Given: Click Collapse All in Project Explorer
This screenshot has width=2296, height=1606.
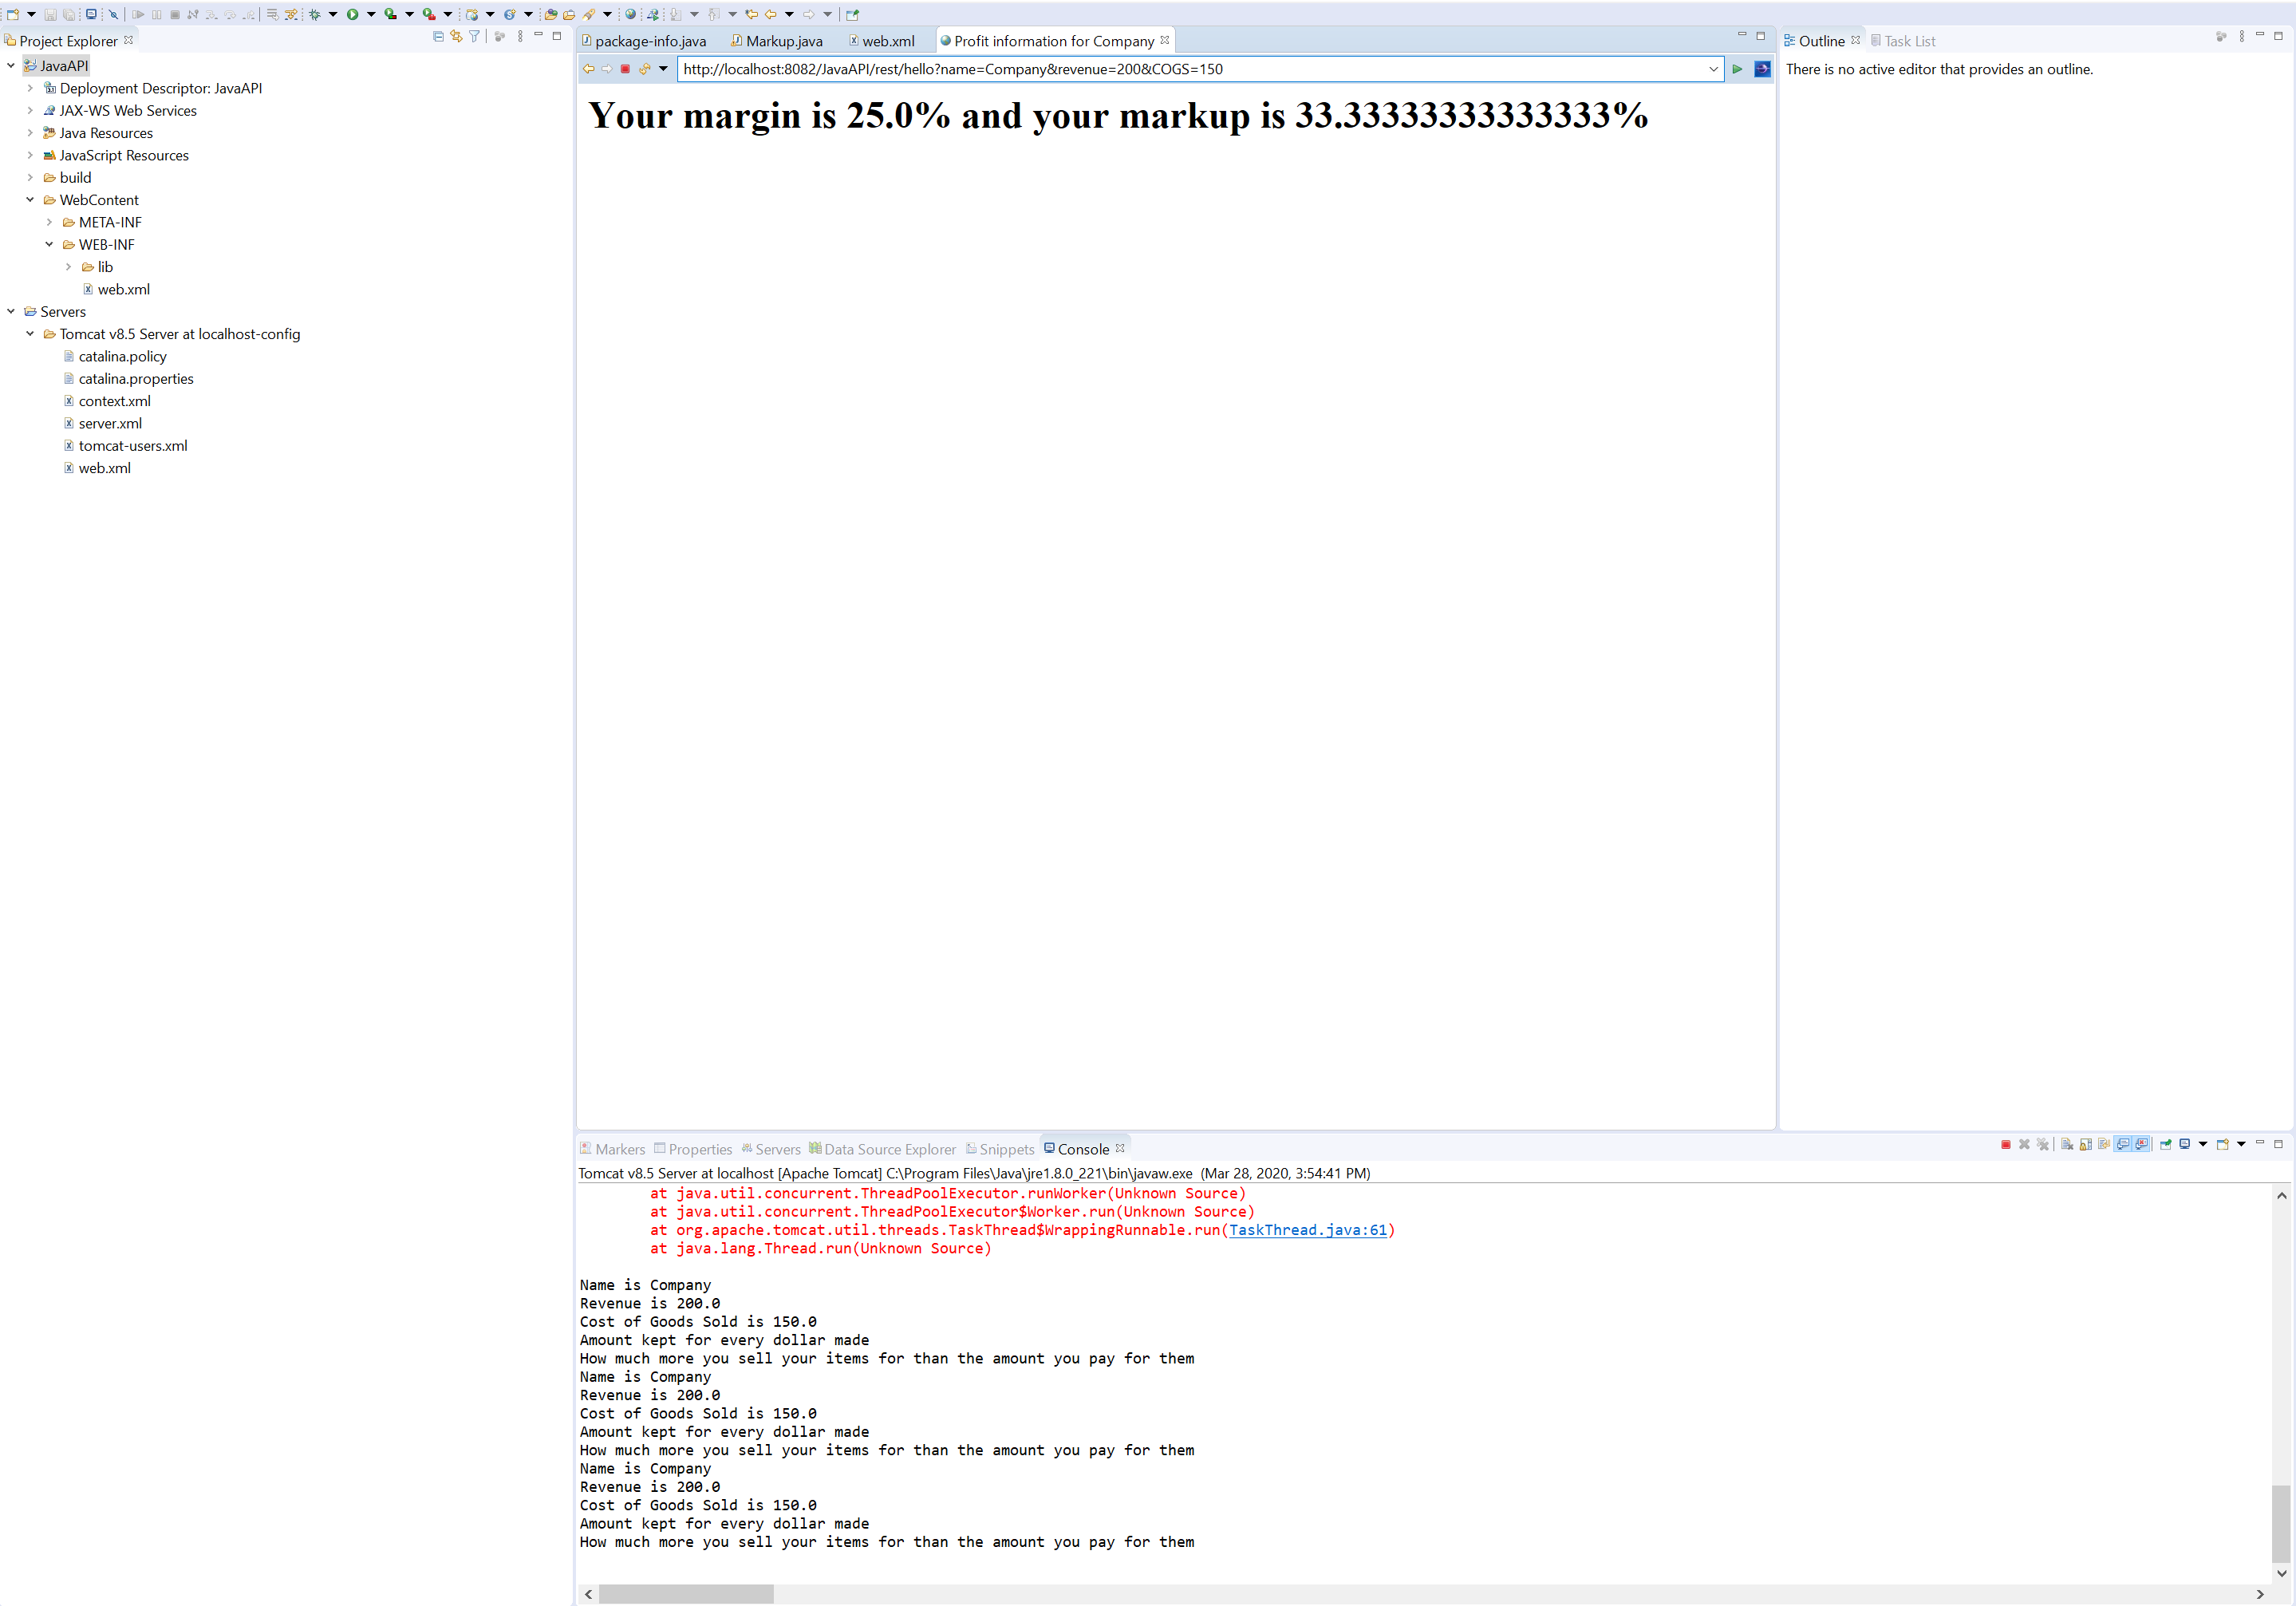Looking at the screenshot, I should point(438,37).
